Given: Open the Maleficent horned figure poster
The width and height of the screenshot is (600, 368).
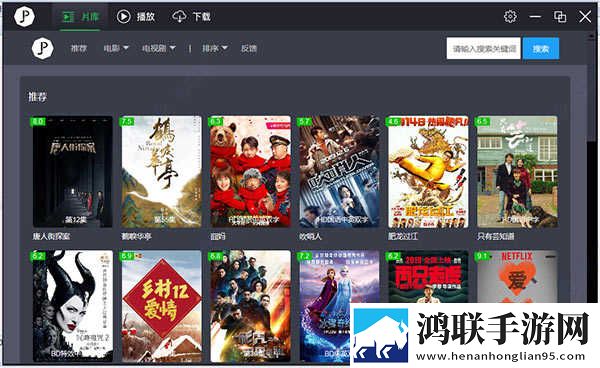Looking at the screenshot, I should (72, 306).
